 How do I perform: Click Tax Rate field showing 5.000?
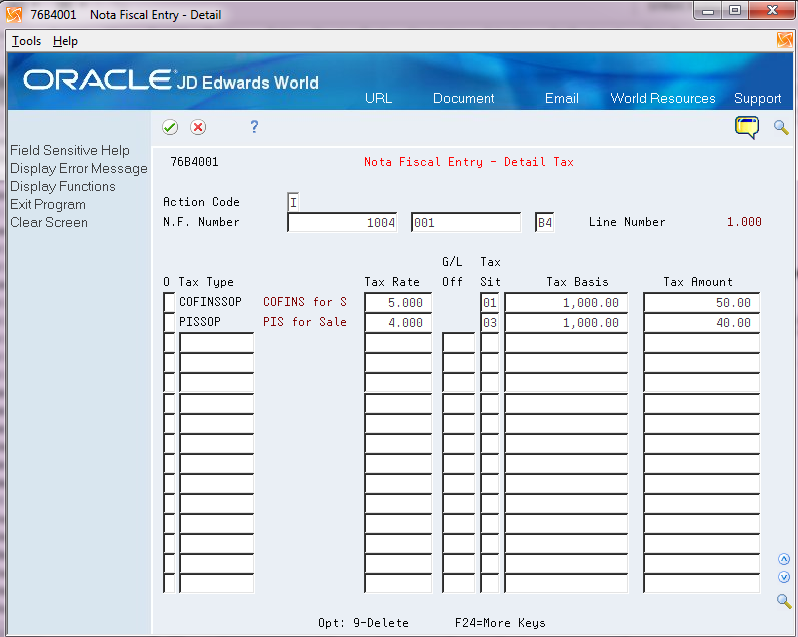tap(398, 302)
